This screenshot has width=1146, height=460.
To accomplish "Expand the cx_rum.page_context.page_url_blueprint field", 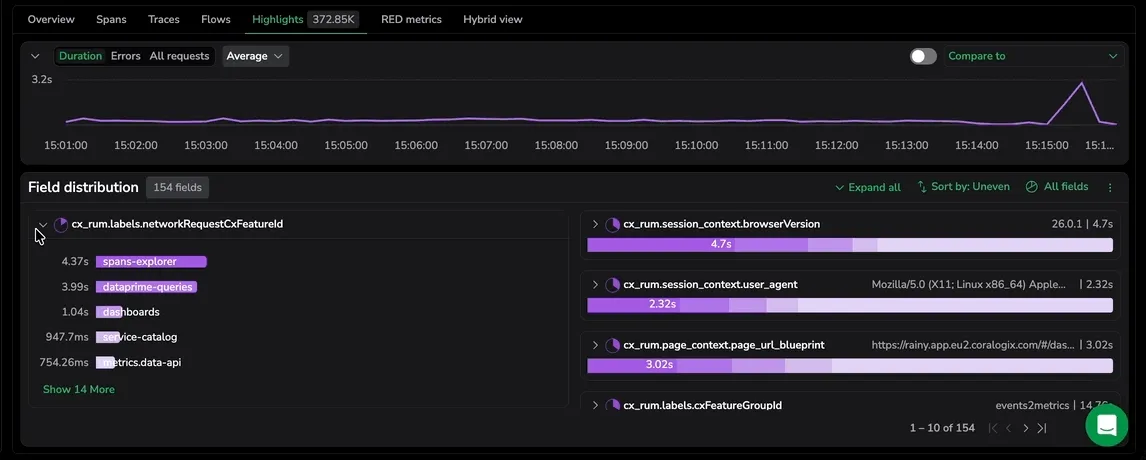I will (x=595, y=344).
